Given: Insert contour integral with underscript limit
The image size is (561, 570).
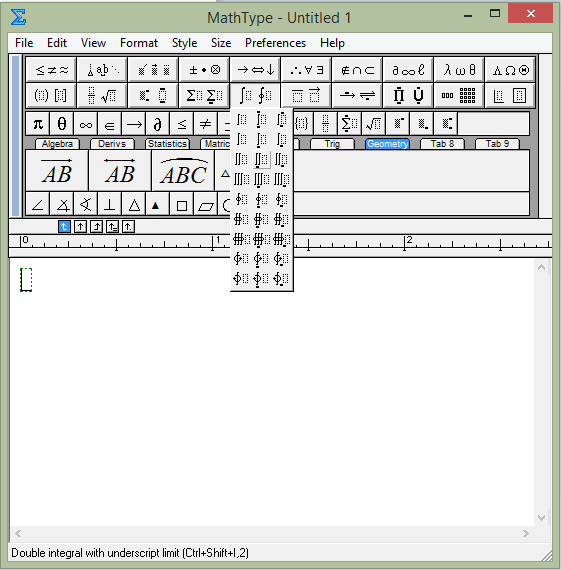Looking at the screenshot, I should pyautogui.click(x=261, y=199).
